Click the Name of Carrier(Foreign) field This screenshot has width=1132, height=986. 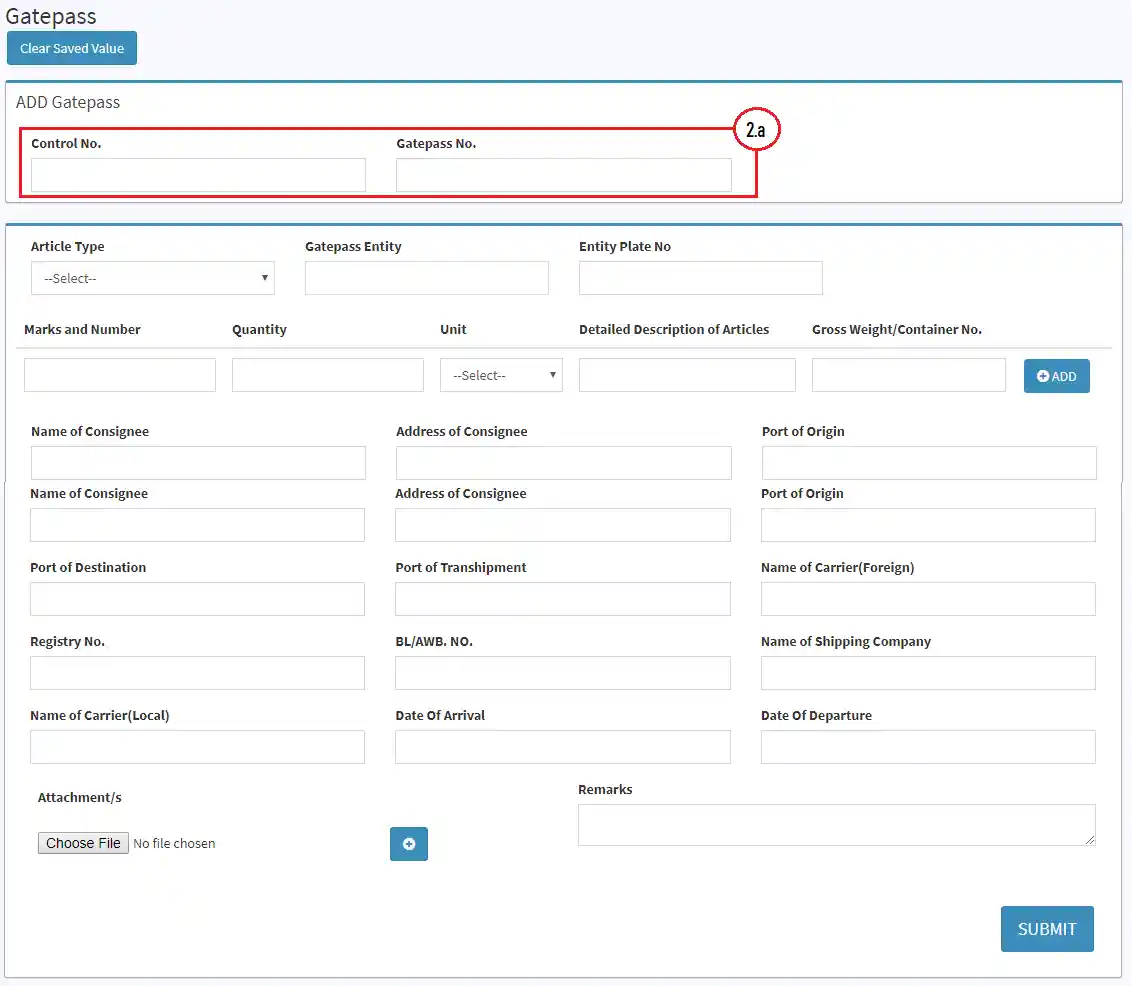(x=928, y=599)
